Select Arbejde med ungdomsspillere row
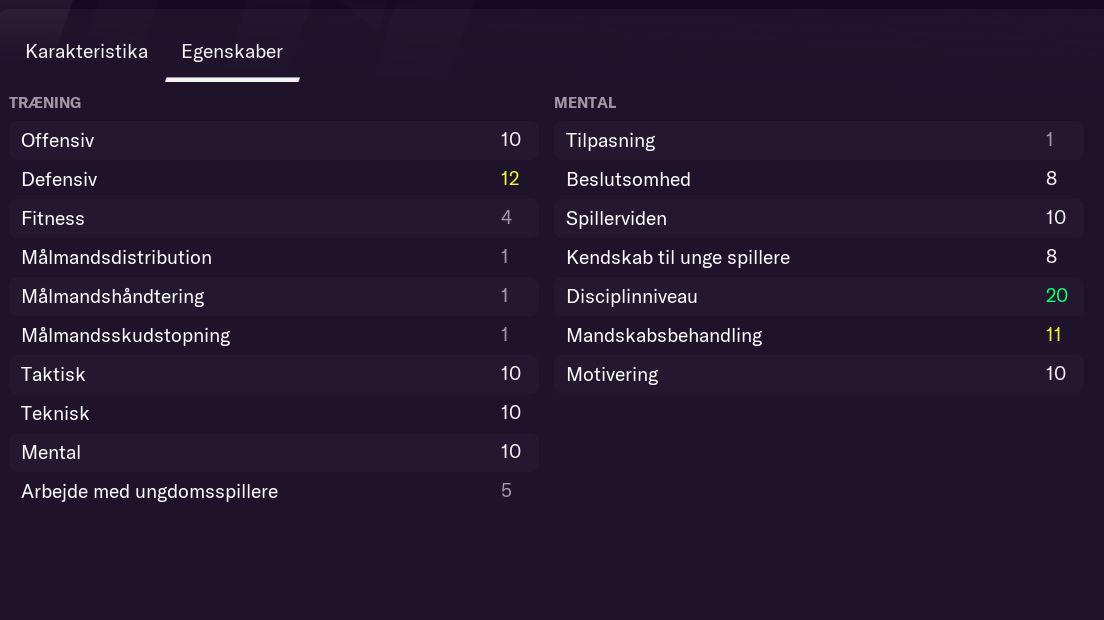The width and height of the screenshot is (1104, 620). pos(273,492)
